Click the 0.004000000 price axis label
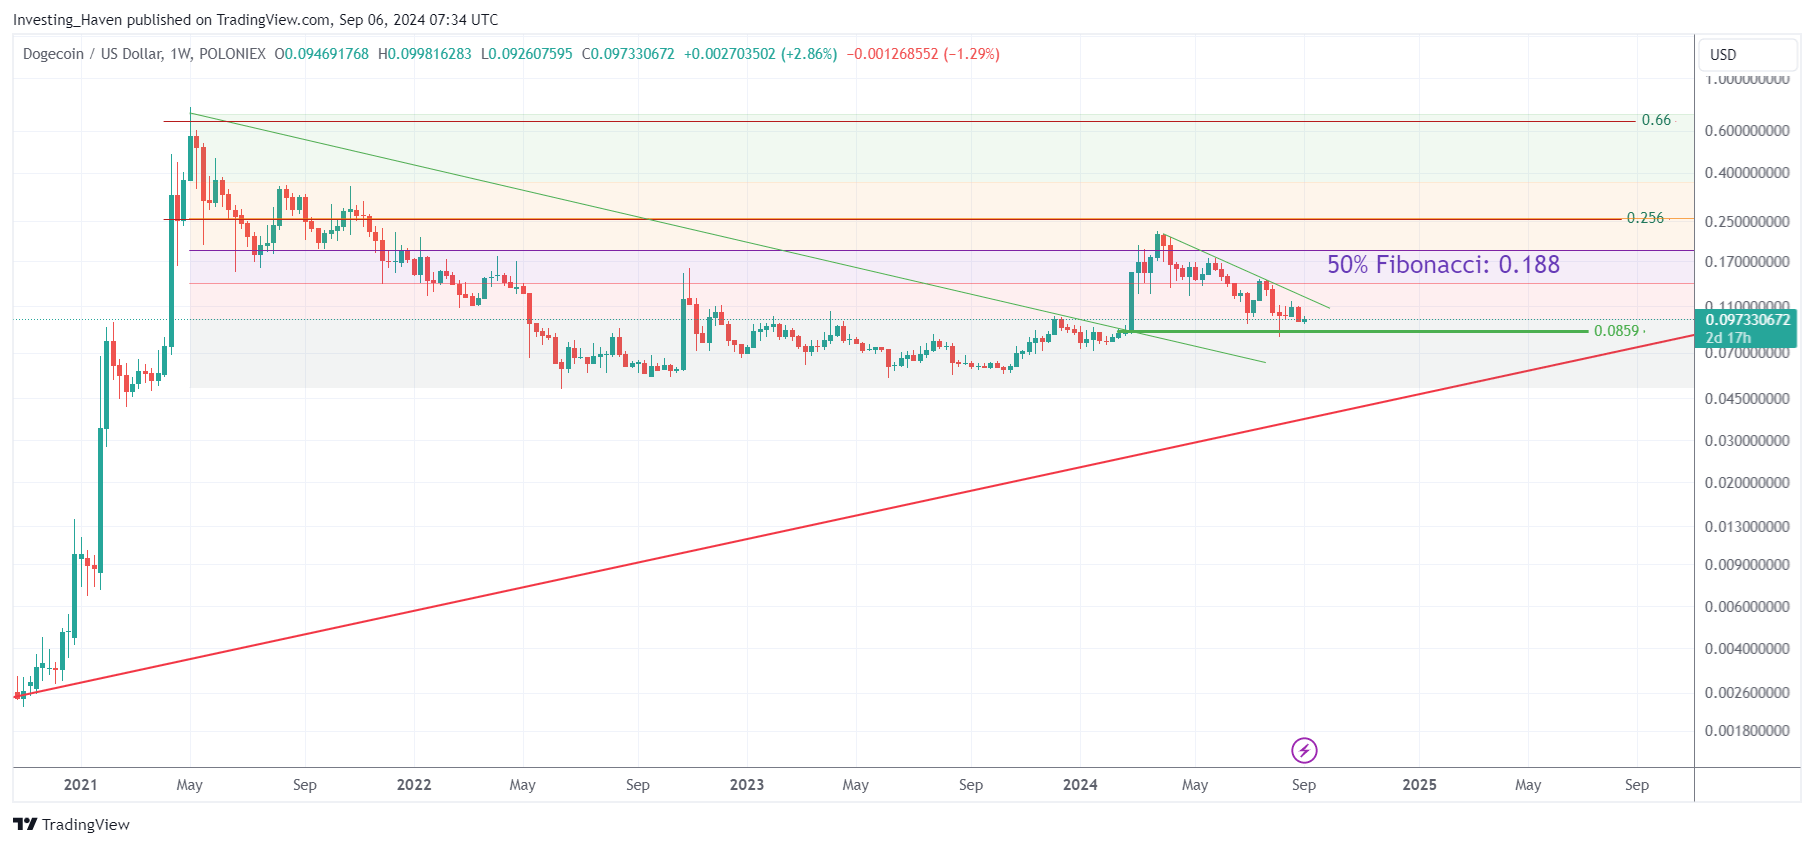The height and width of the screenshot is (846, 1814). [1747, 649]
